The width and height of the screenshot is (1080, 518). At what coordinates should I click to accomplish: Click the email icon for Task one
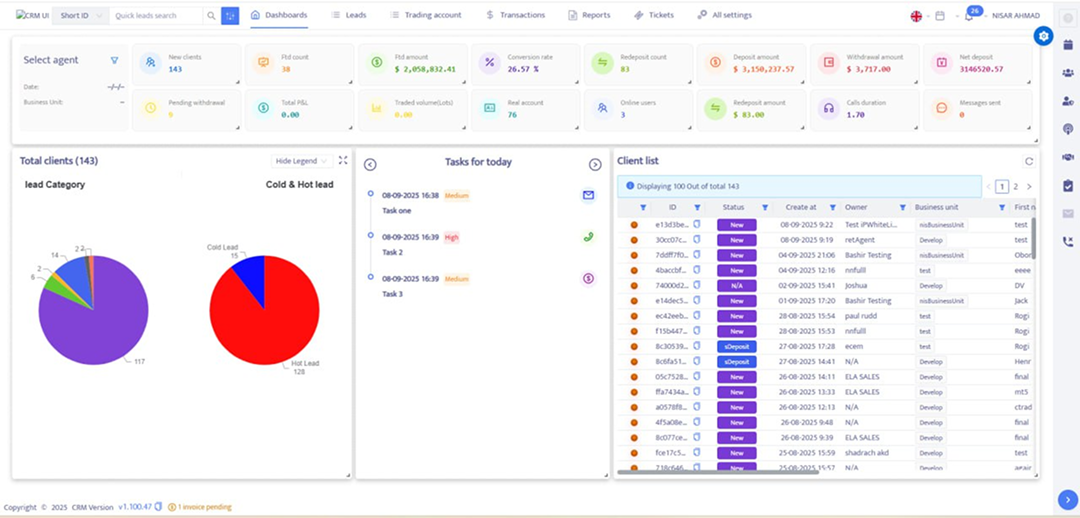[588, 196]
